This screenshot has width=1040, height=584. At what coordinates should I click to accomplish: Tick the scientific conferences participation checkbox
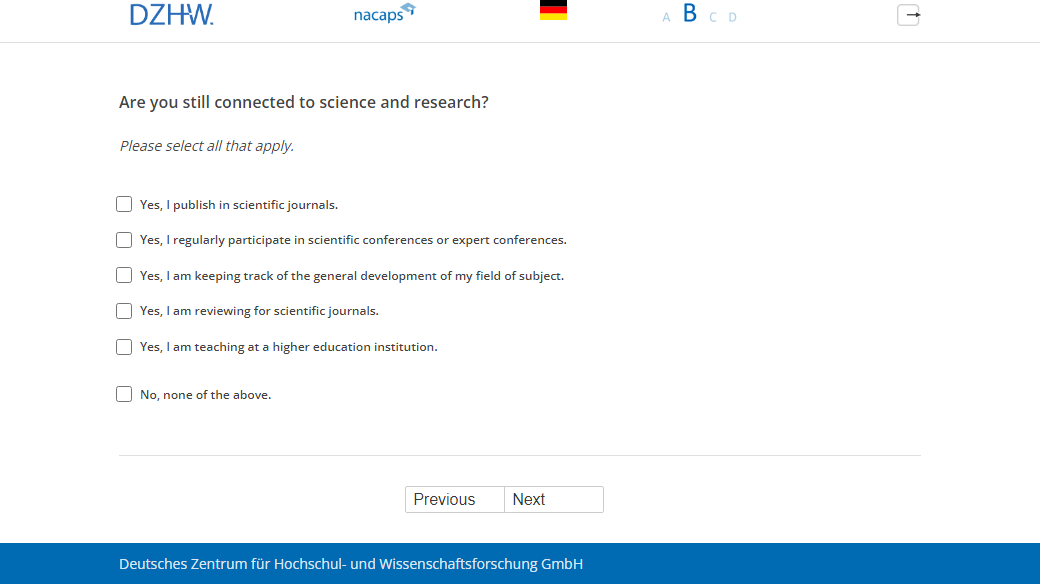tap(124, 240)
